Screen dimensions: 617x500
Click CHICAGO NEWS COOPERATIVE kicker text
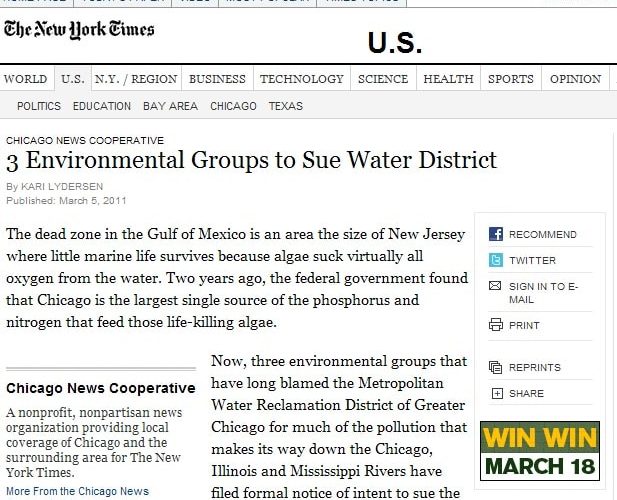pos(85,140)
